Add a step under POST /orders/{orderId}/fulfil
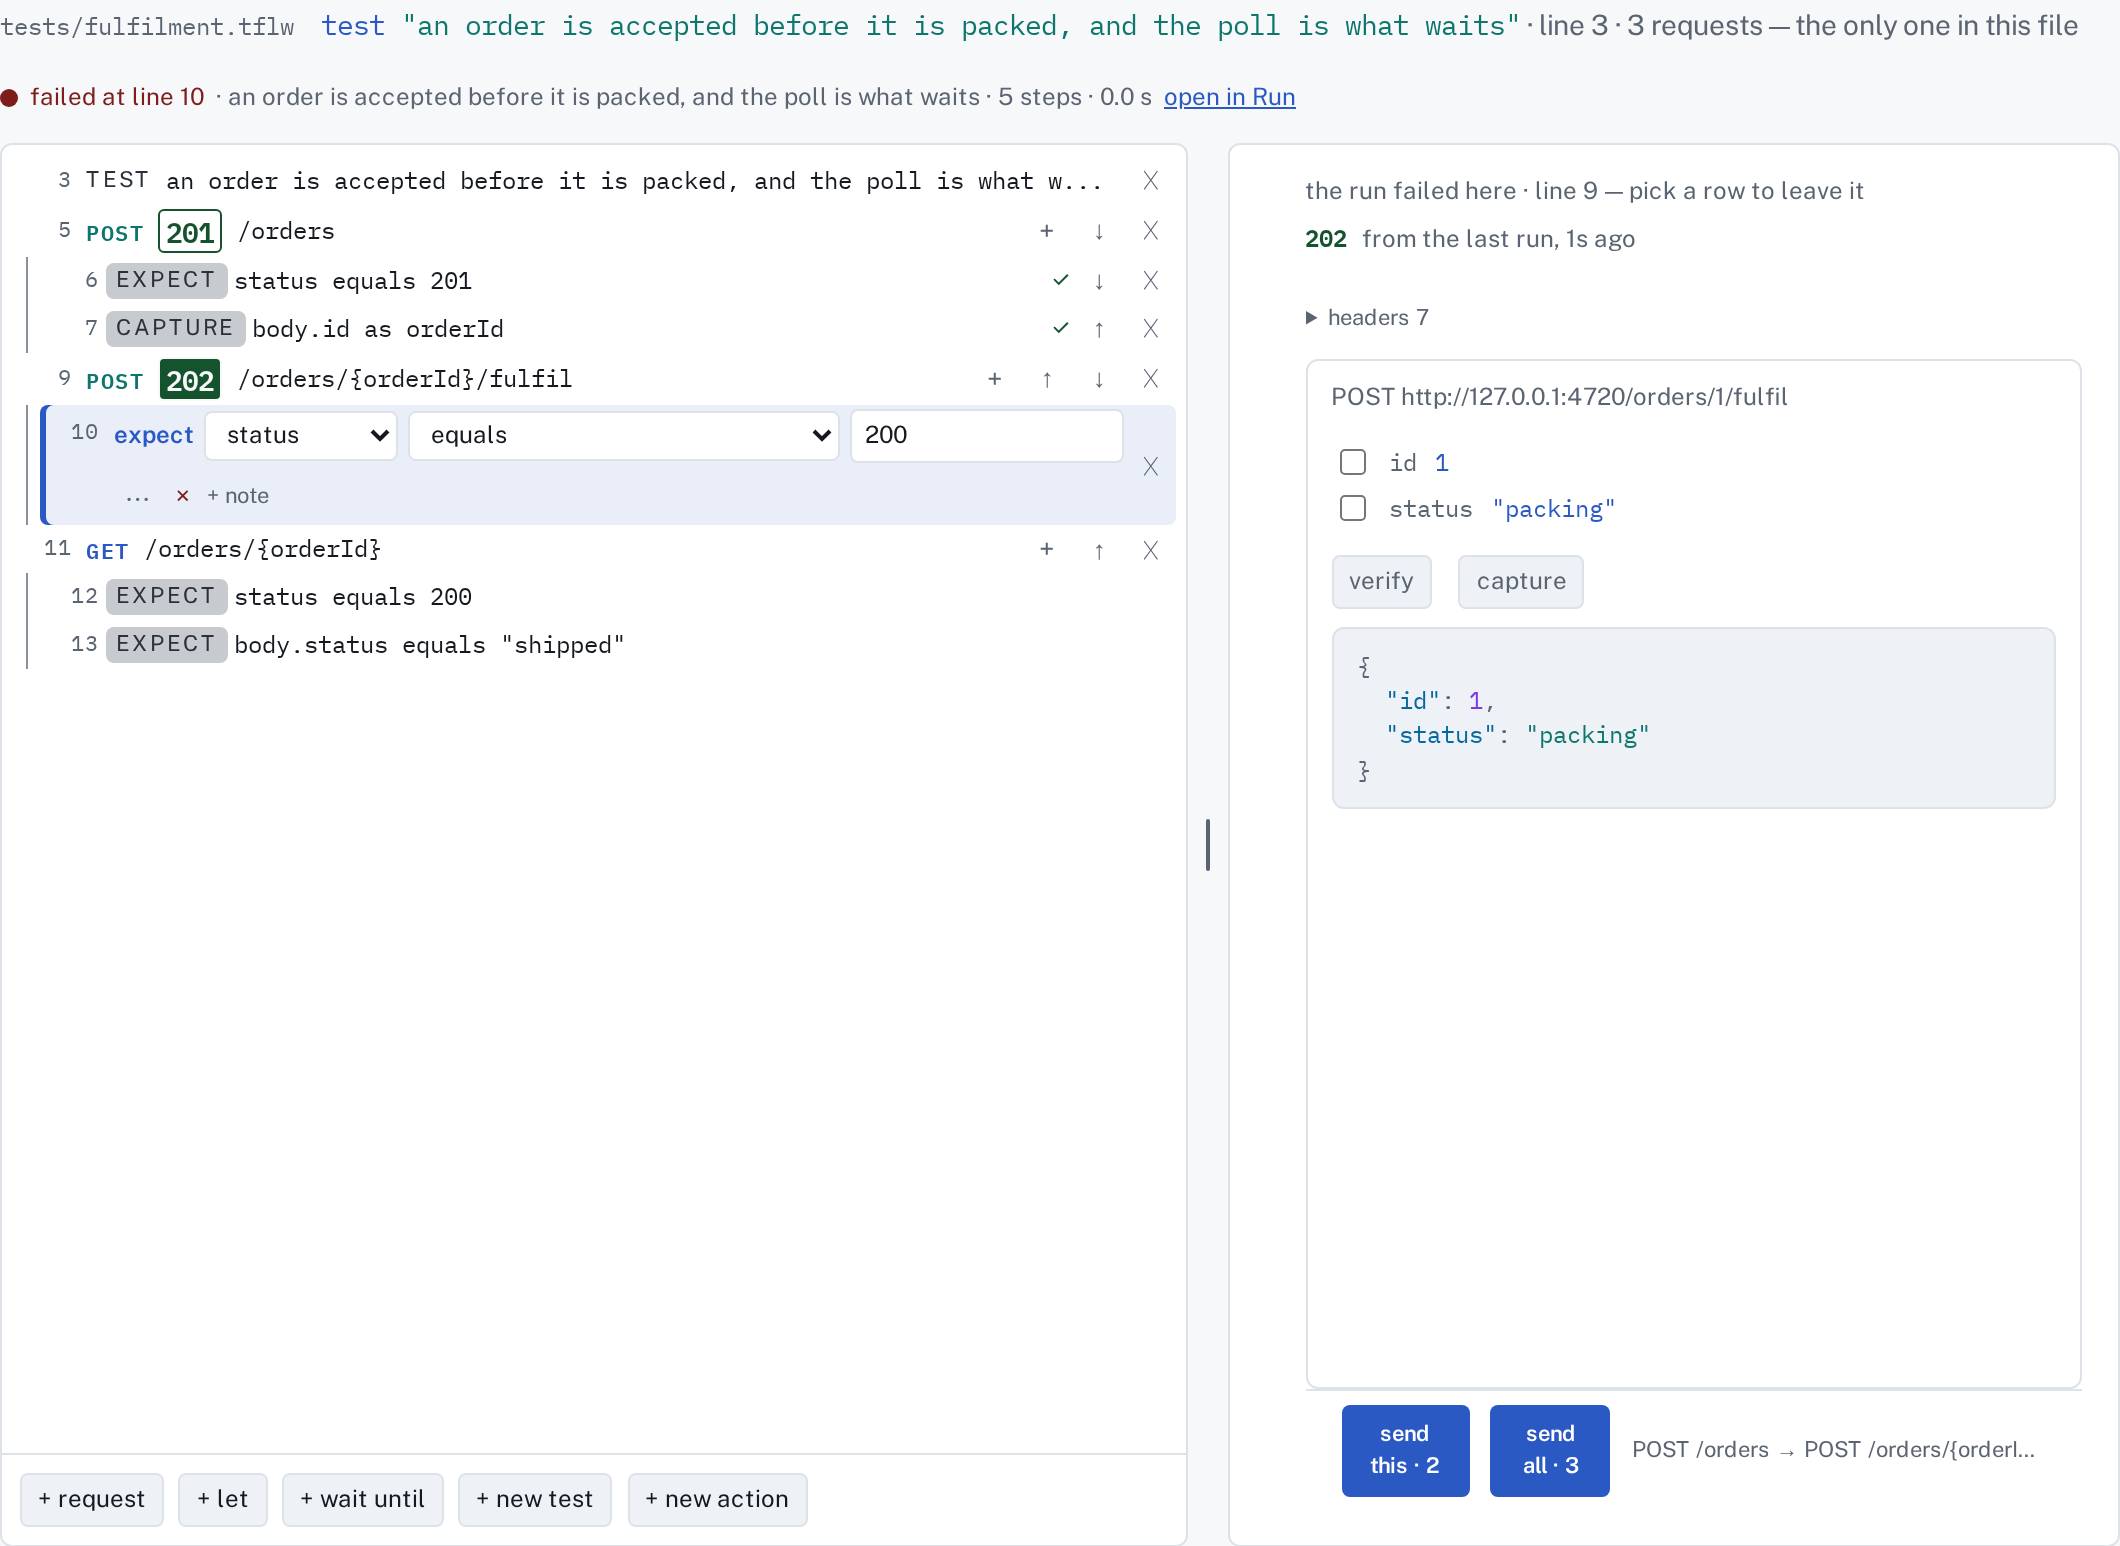This screenshot has width=2120, height=1546. point(994,379)
